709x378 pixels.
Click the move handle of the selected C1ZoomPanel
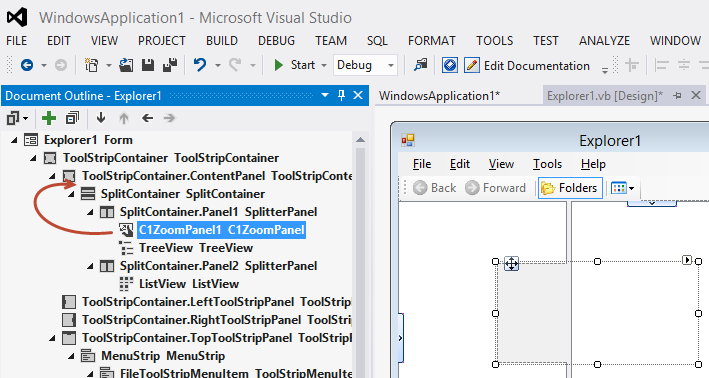[x=511, y=263]
